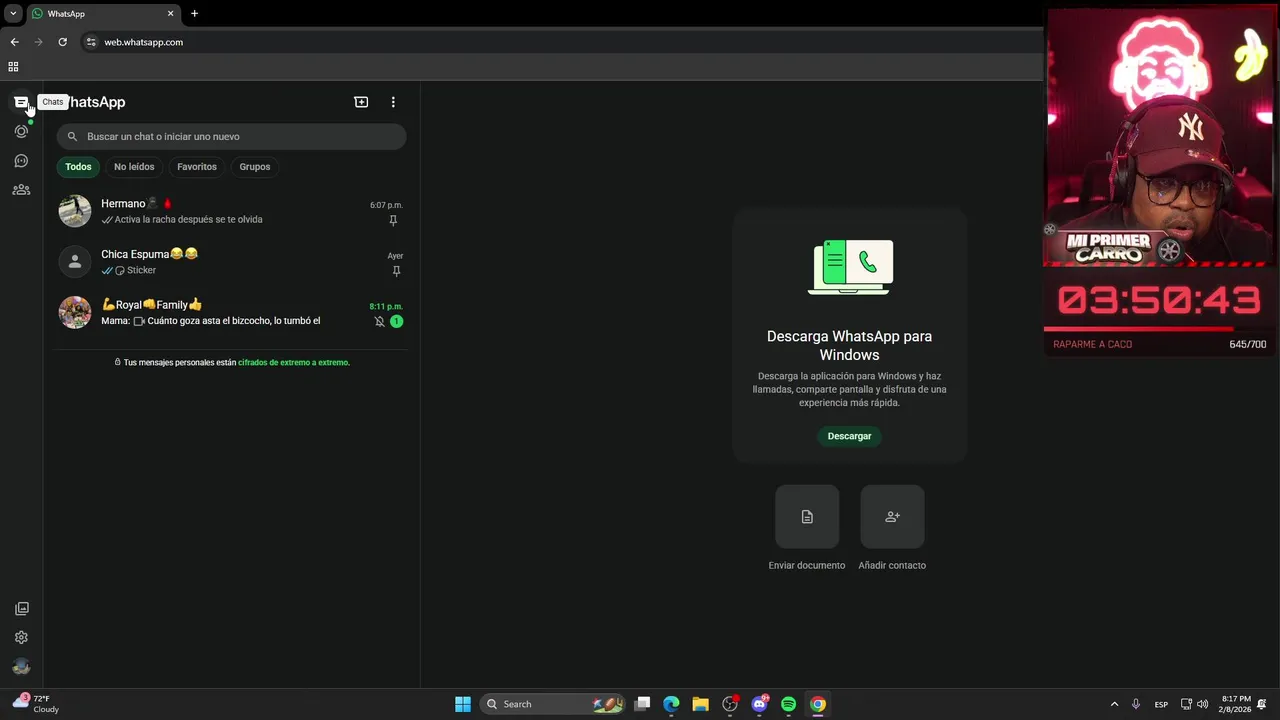Open File Explorer from taskbar
The height and width of the screenshot is (720, 1280).
[700, 704]
